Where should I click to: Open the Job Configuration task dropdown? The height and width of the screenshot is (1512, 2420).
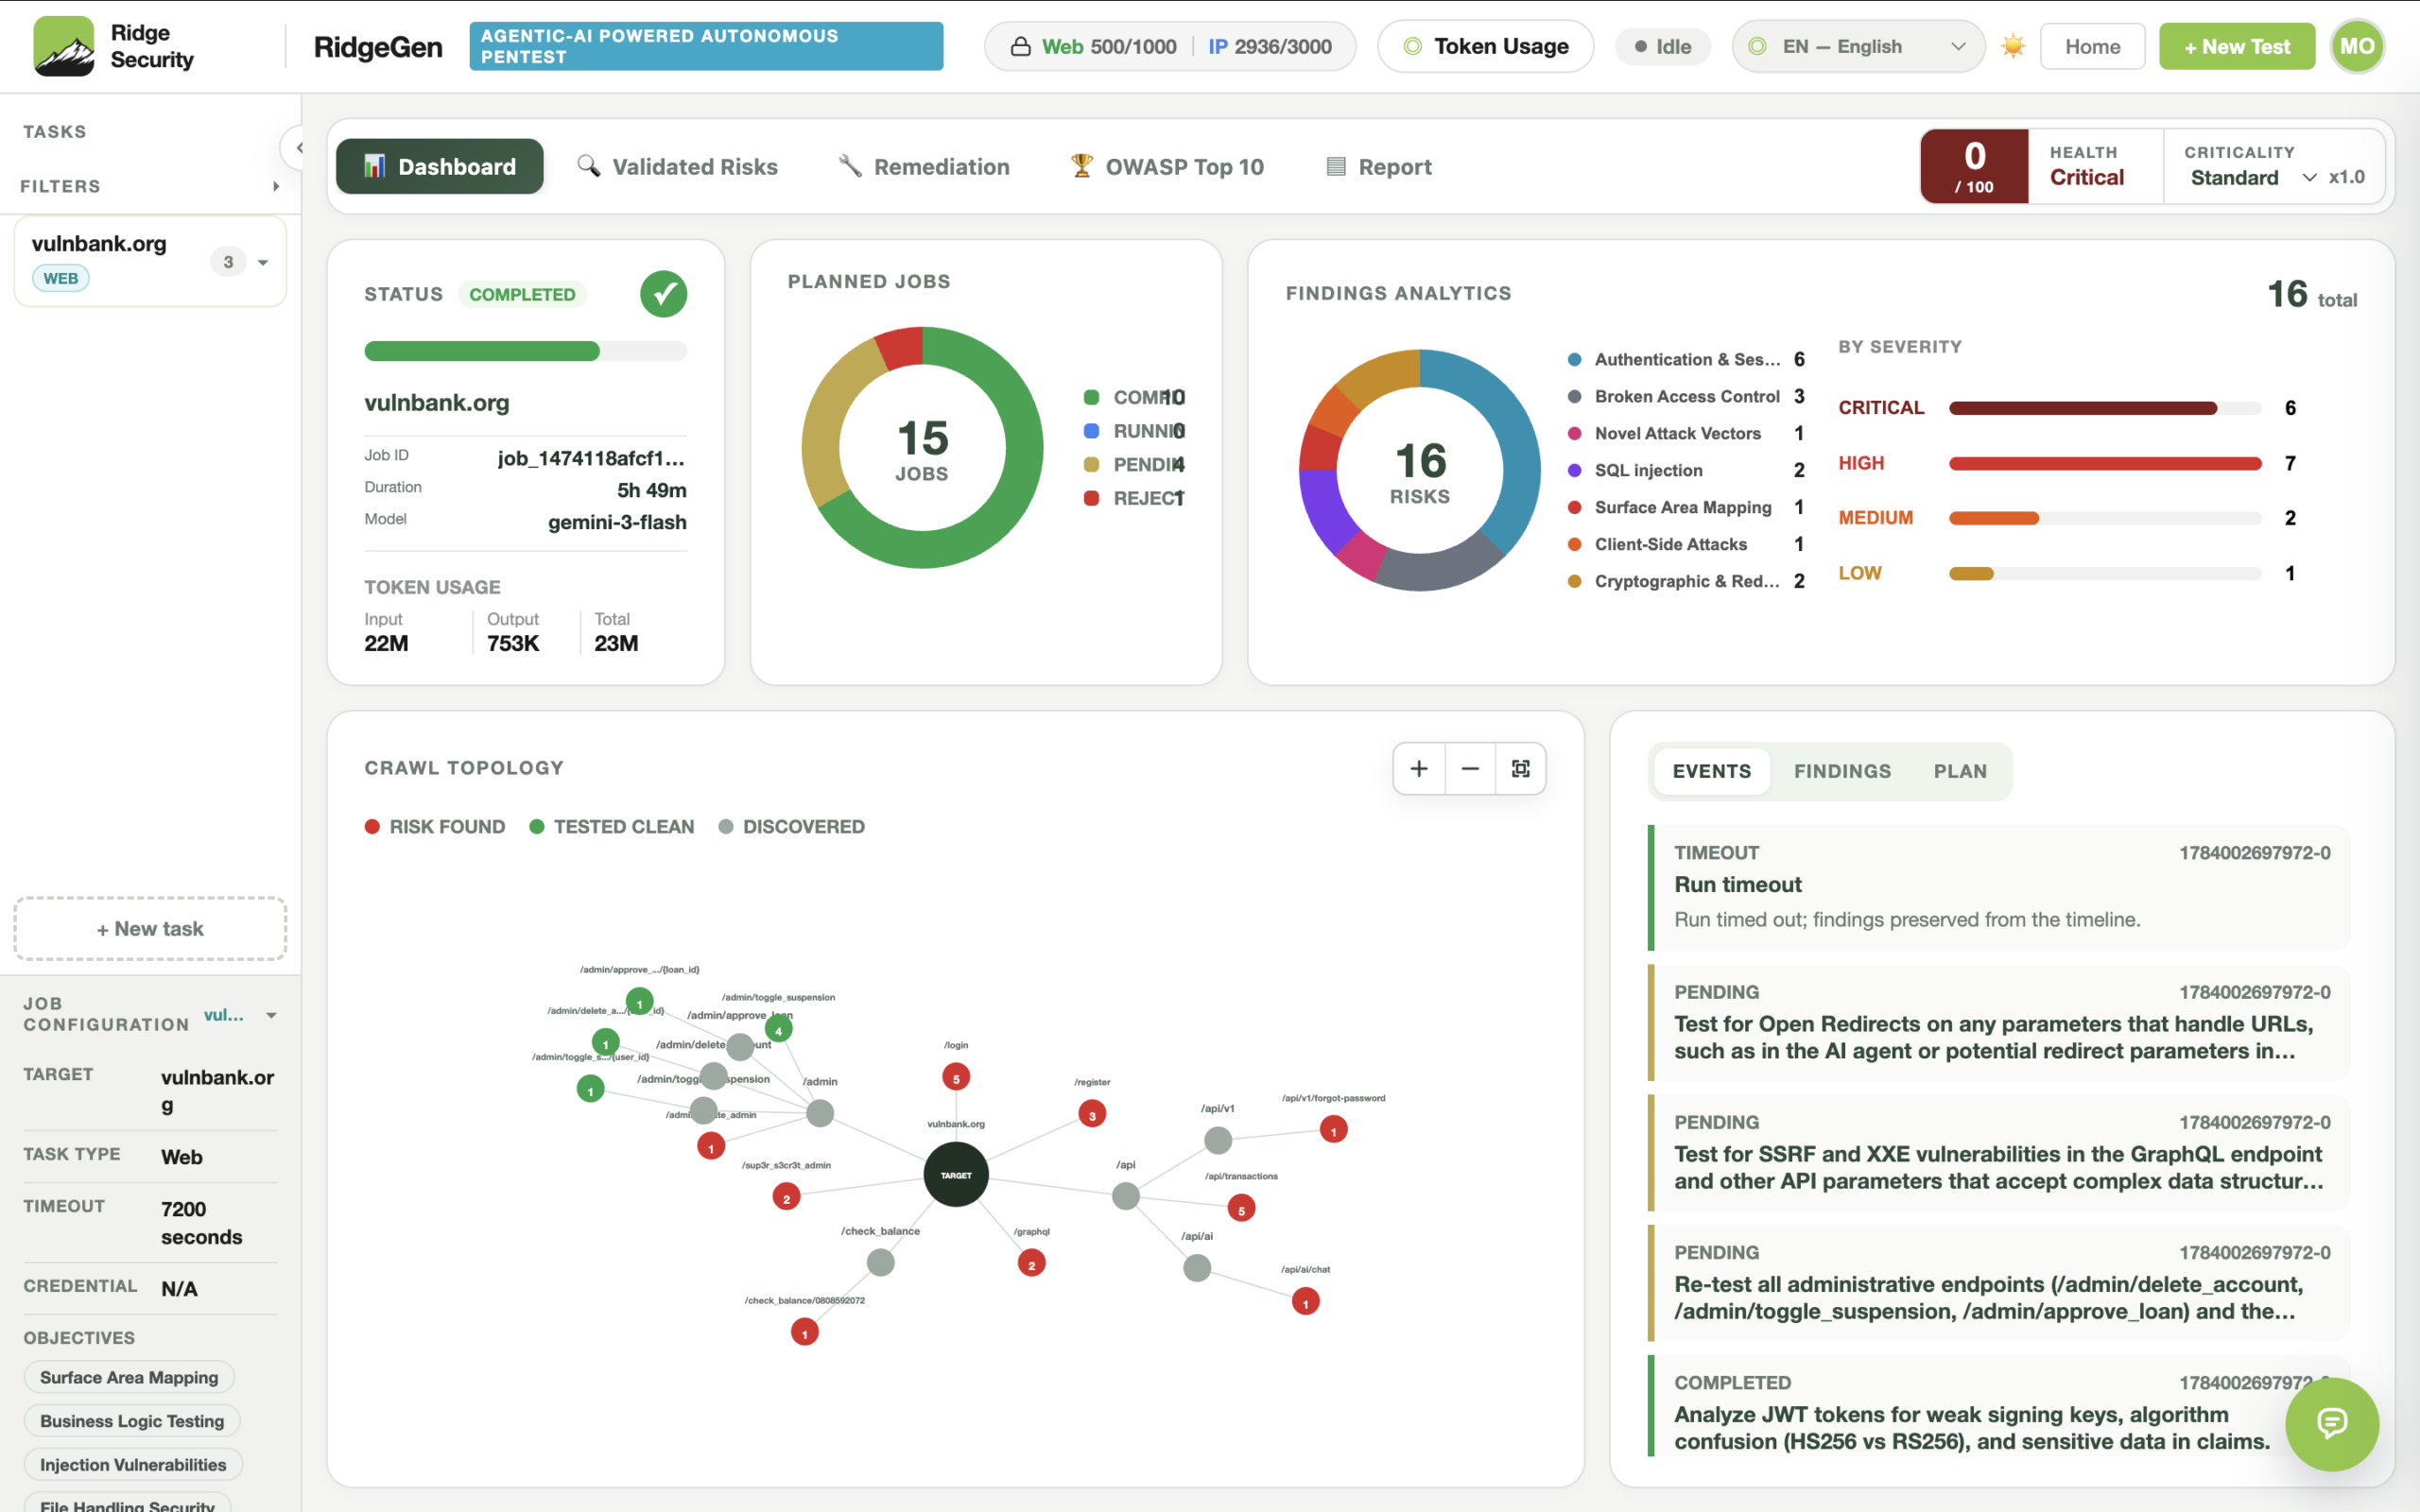(x=240, y=1015)
